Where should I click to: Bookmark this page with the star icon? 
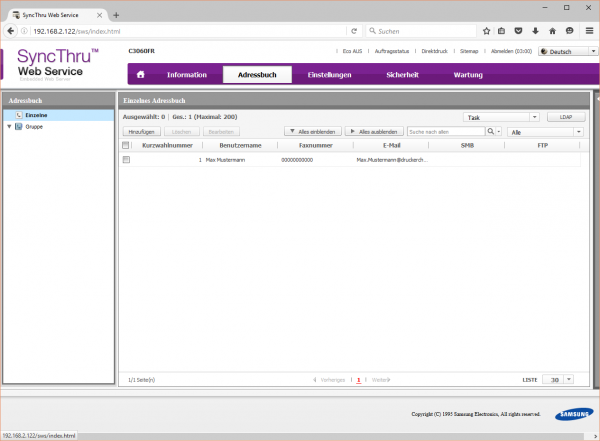pos(486,31)
